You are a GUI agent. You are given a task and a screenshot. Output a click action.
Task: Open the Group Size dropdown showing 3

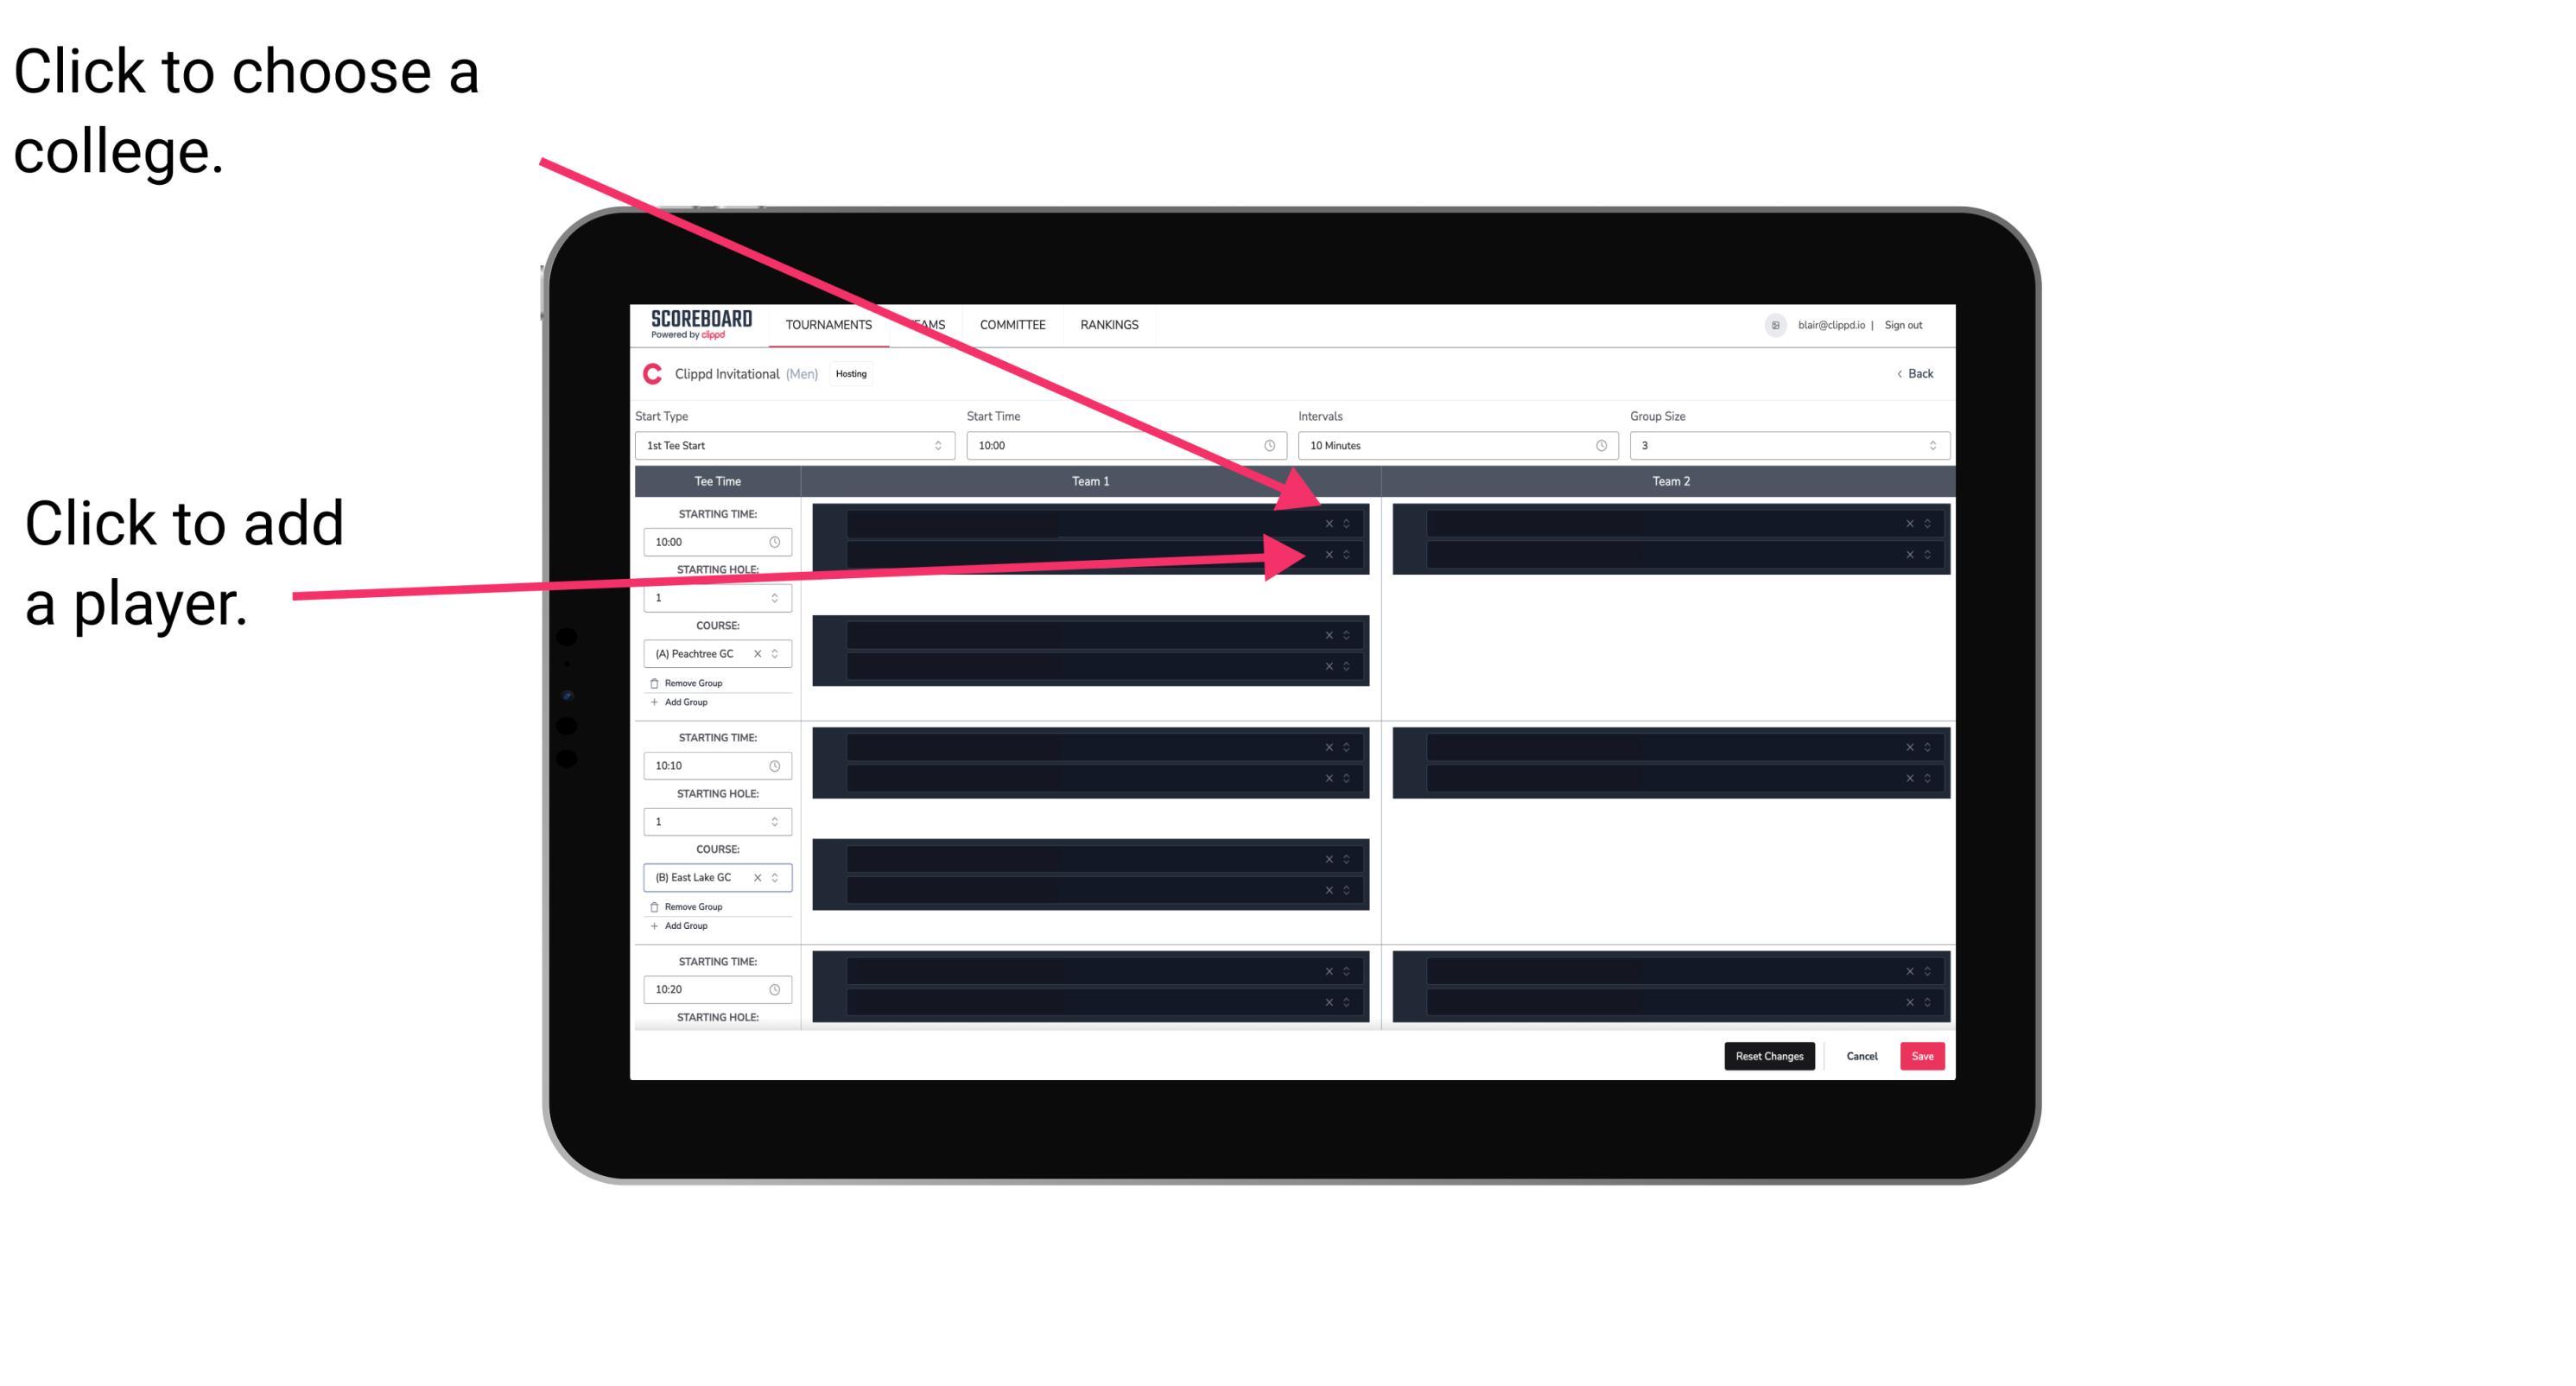1781,446
